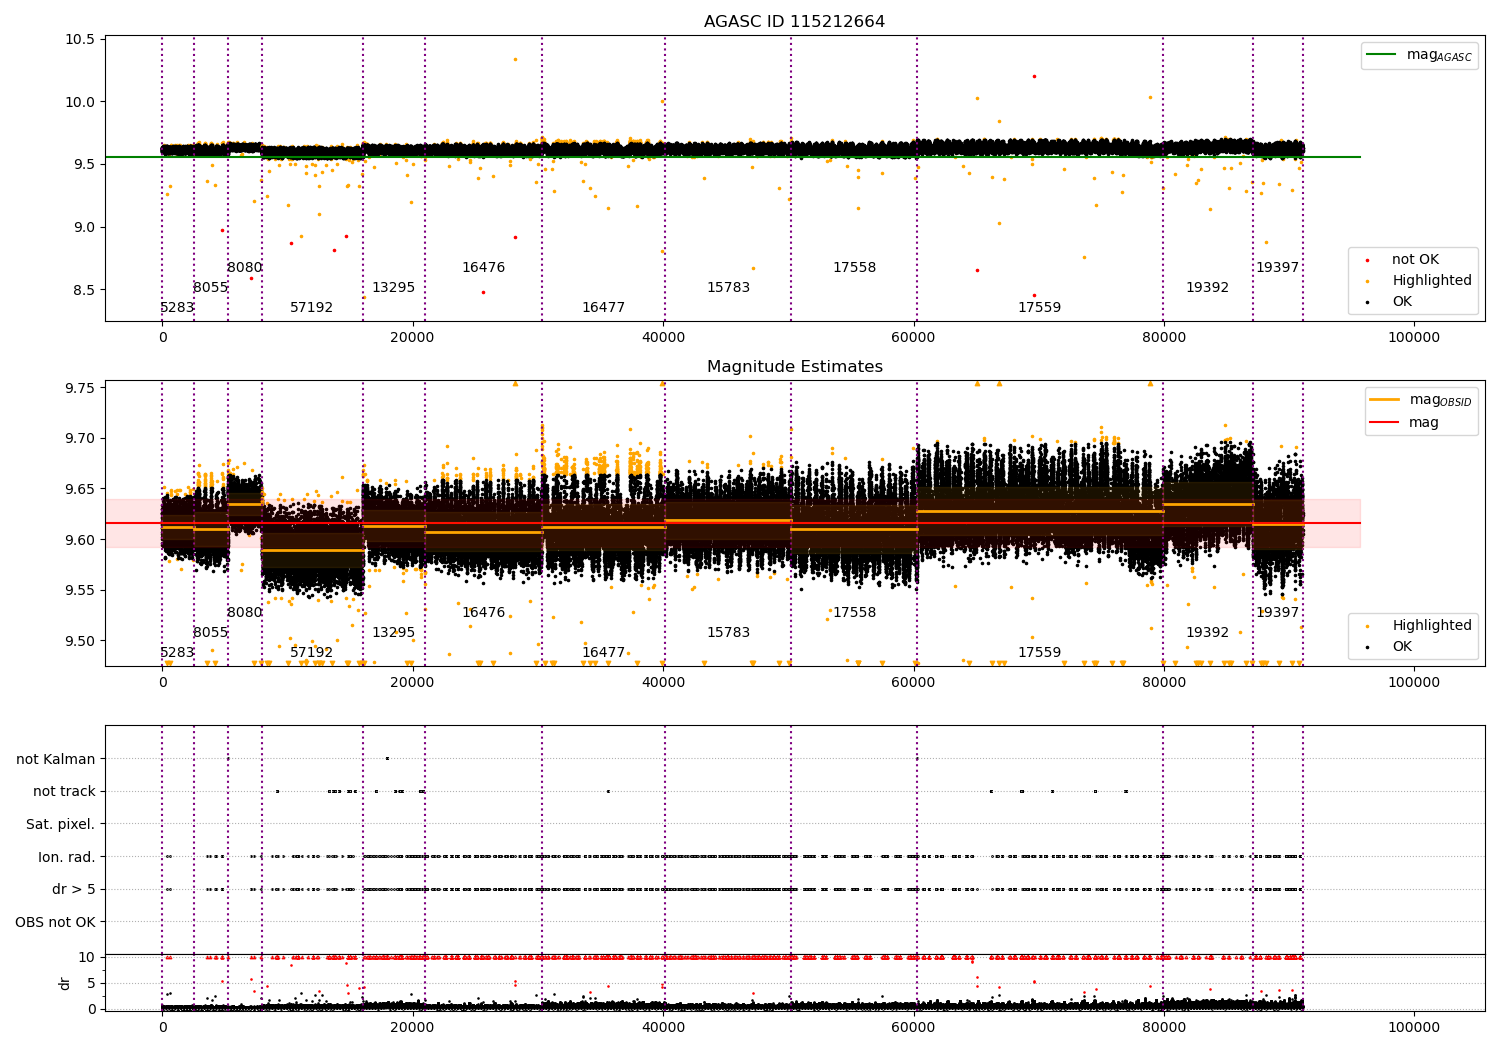
Task: Click obsid 57192 label in top plot
Action: click(312, 308)
